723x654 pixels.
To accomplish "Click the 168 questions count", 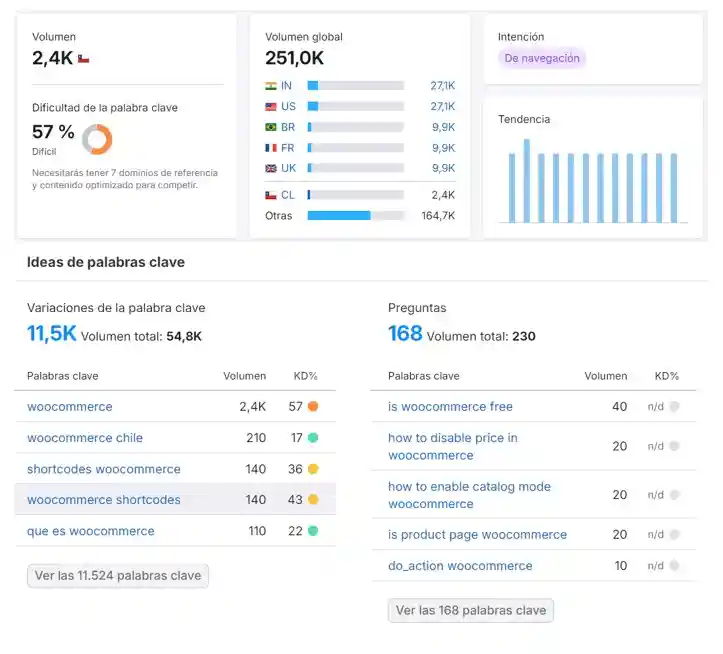I will point(405,334).
